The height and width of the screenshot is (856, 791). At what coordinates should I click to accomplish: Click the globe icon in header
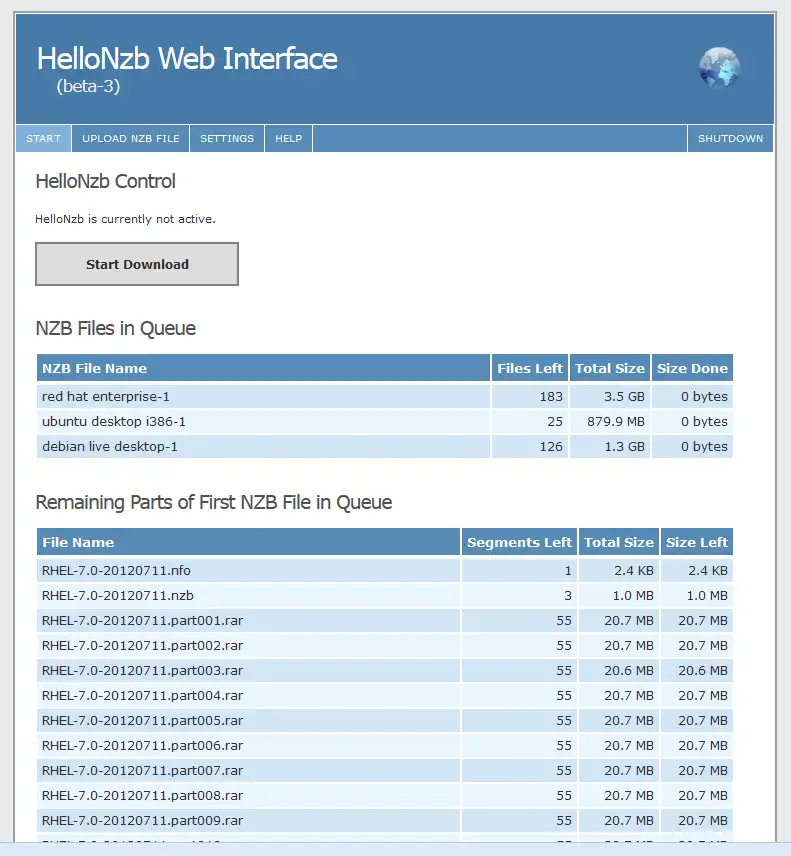click(x=719, y=67)
